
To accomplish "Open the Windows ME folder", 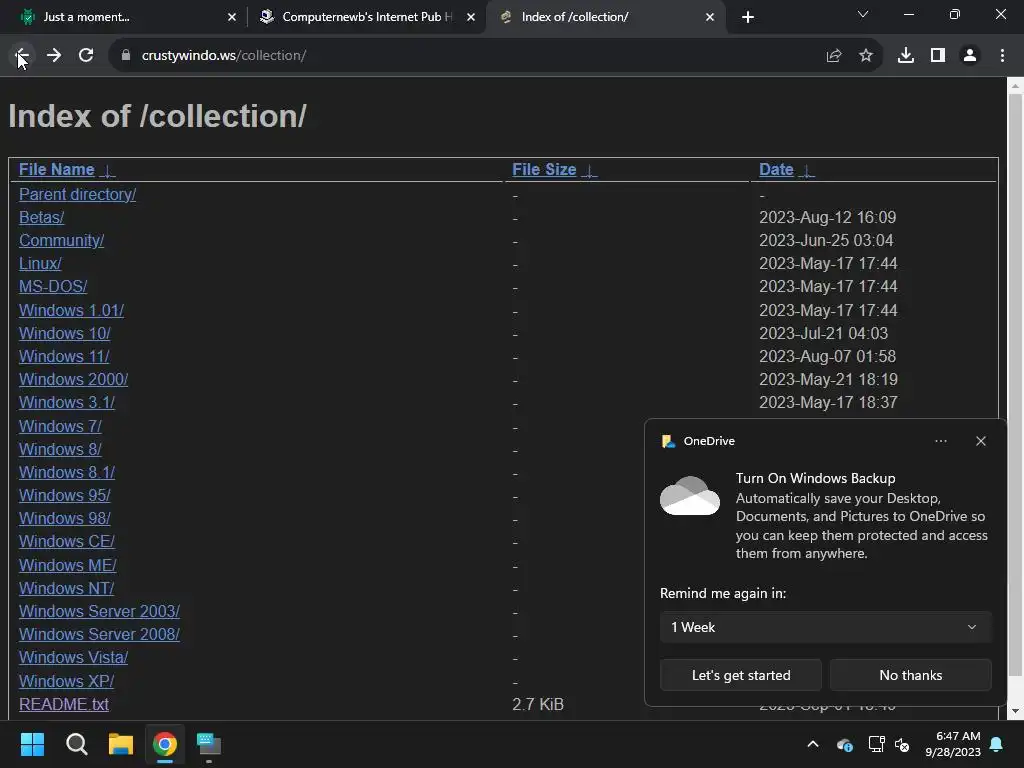I will pos(67,566).
